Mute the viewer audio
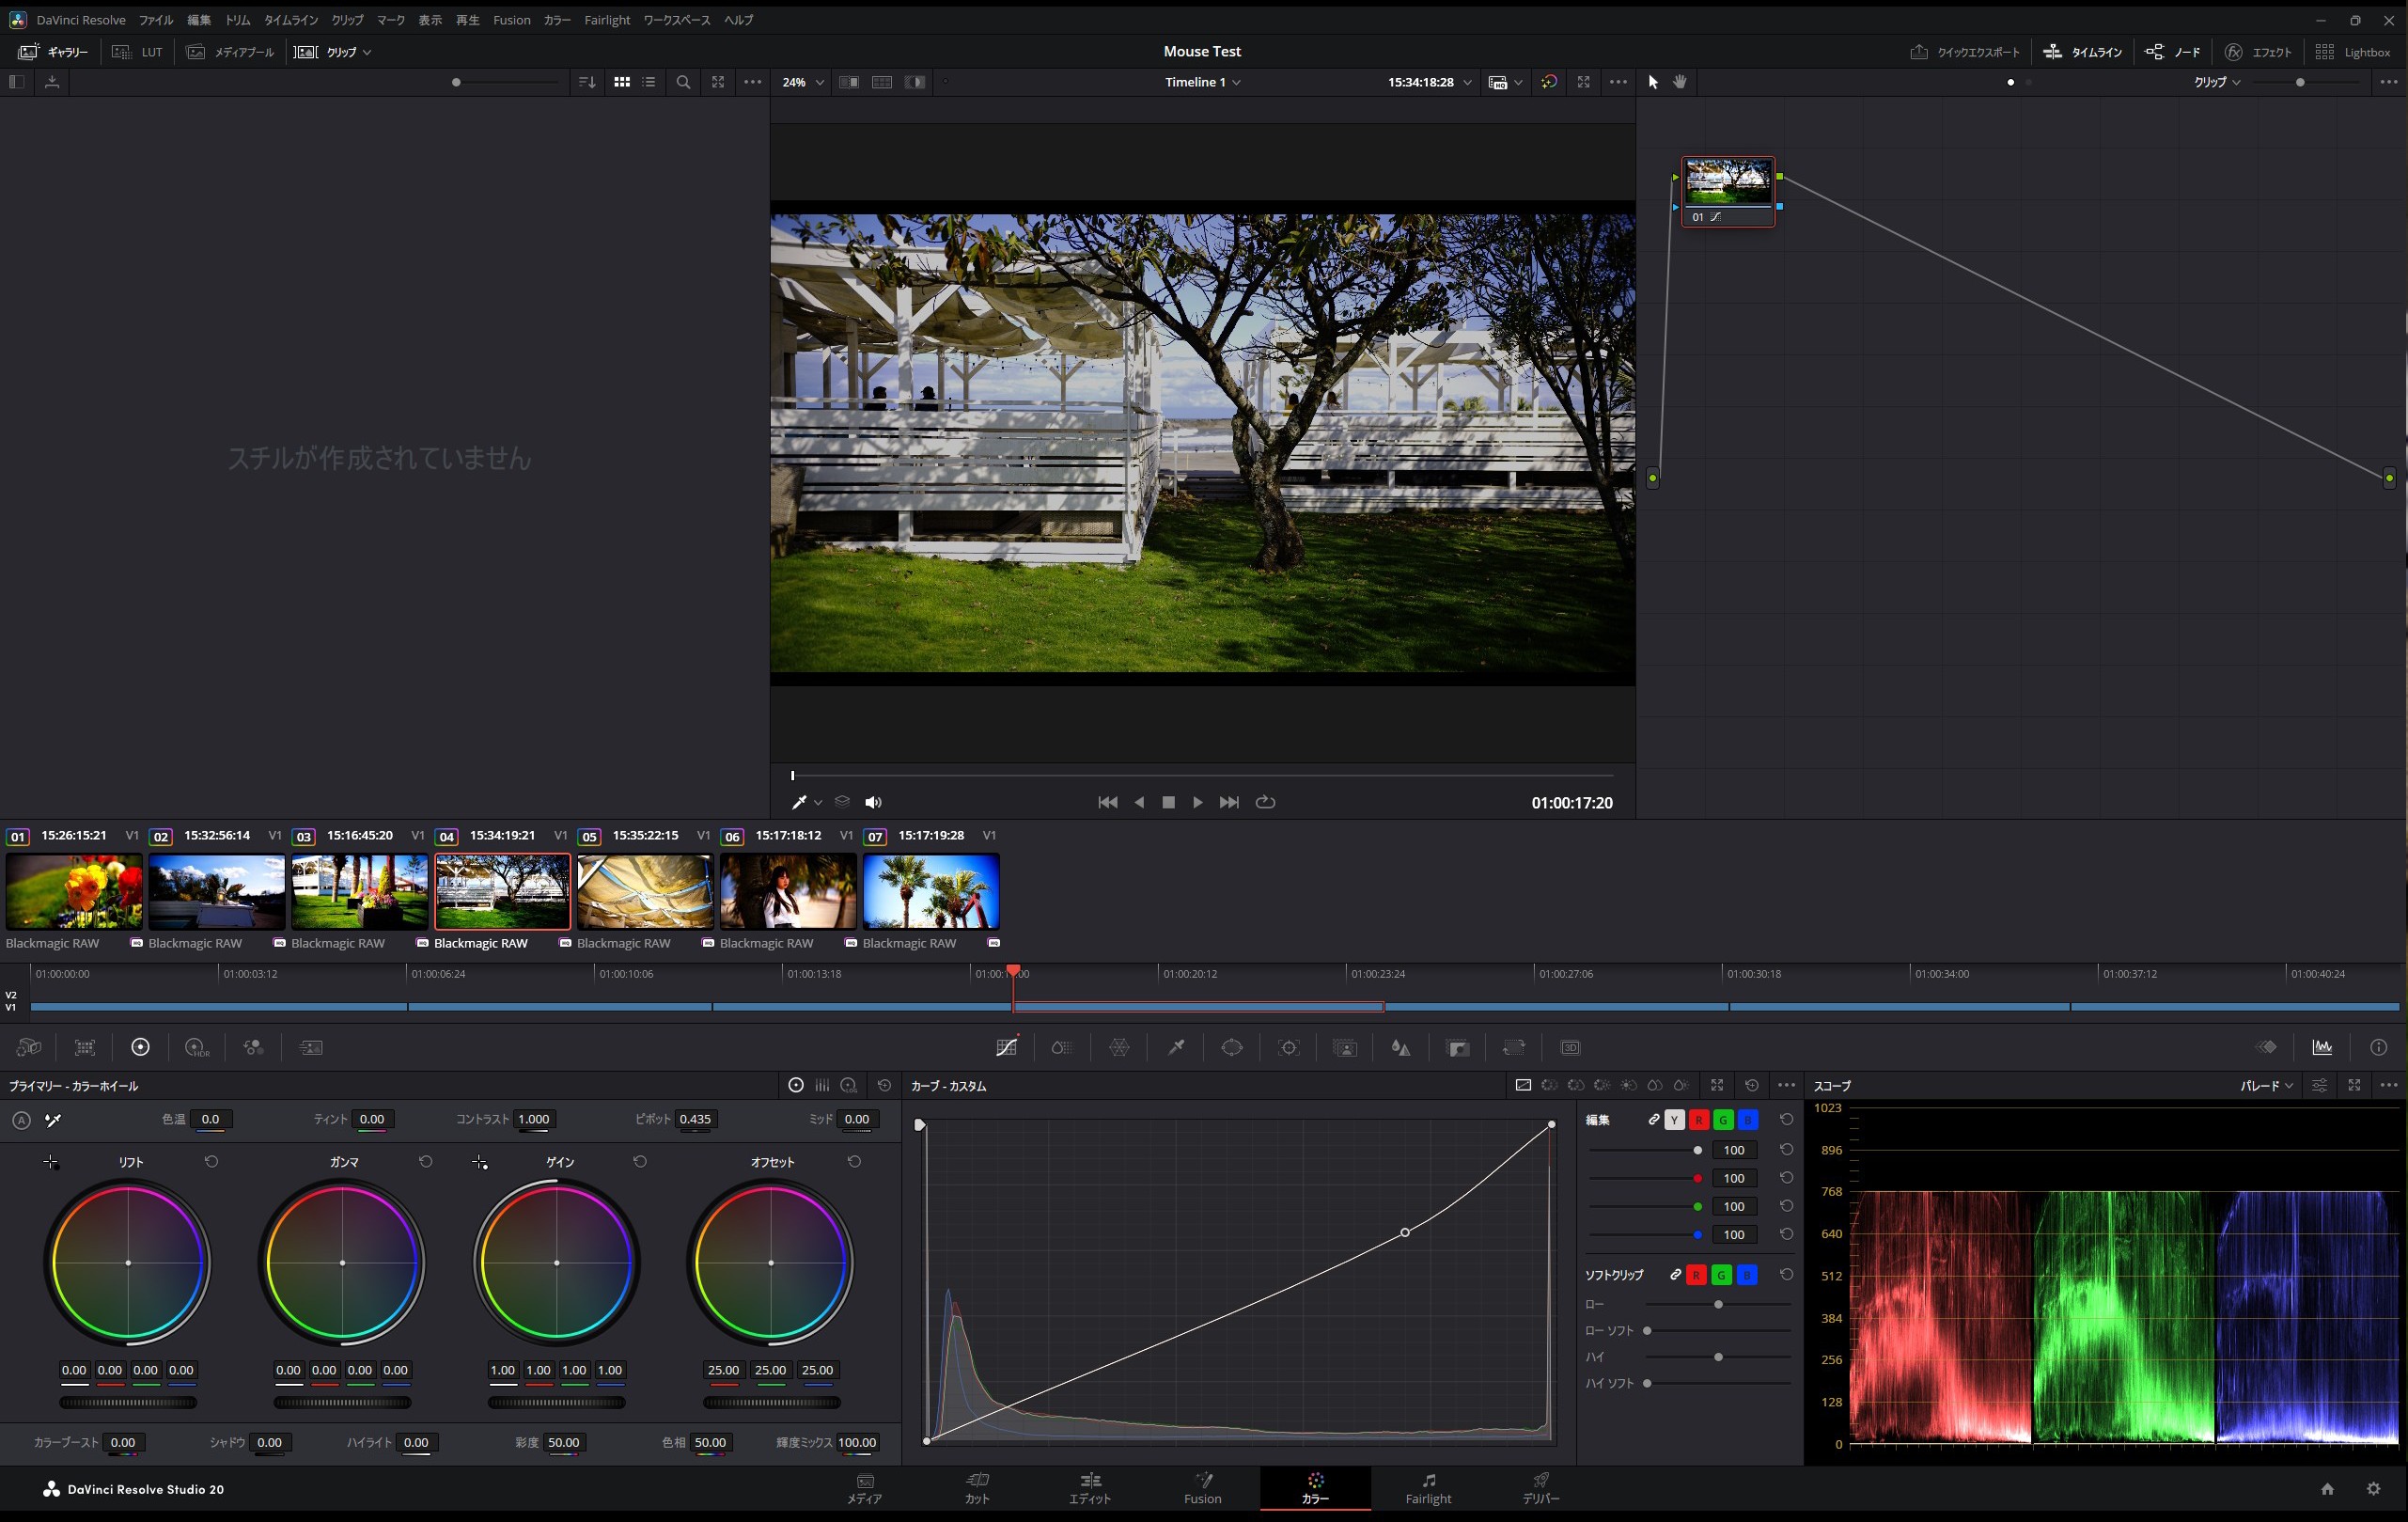Screen dimensions: 2408x1522 tap(873, 802)
